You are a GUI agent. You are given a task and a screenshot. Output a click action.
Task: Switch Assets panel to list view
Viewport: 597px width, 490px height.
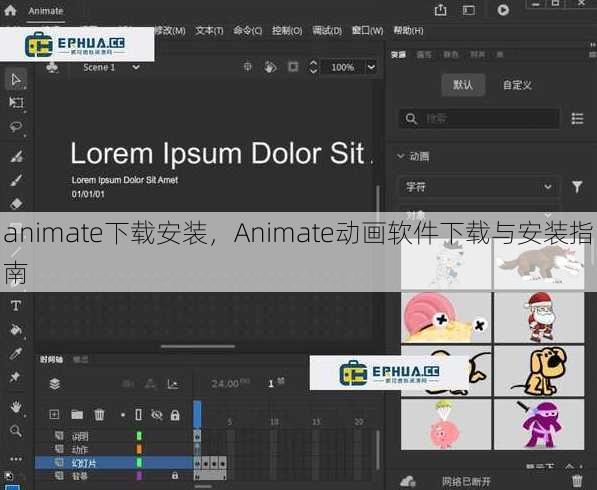[577, 118]
